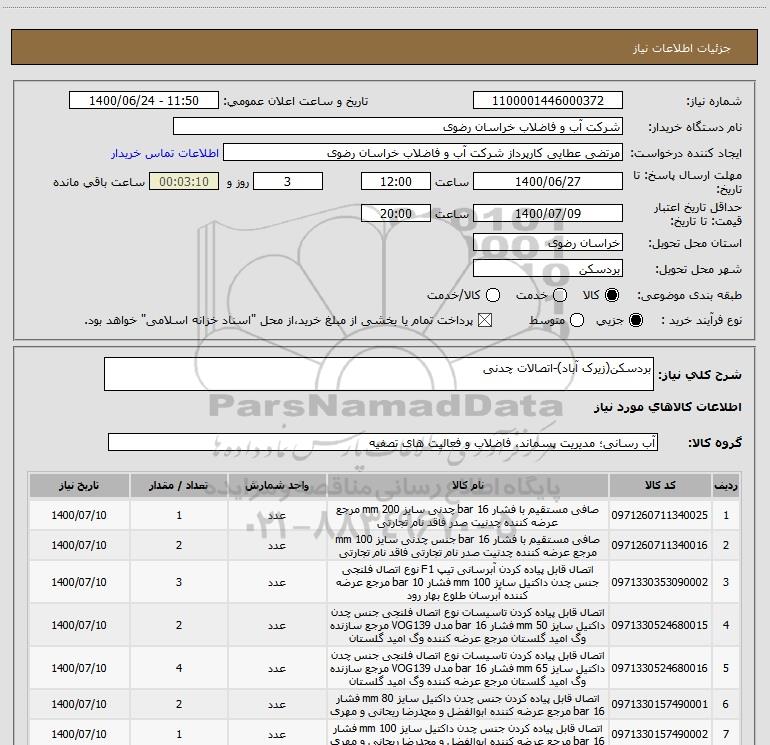Image resolution: width=770 pixels, height=745 pixels.
Task: Select the خدمت radio button
Action: click(x=560, y=295)
